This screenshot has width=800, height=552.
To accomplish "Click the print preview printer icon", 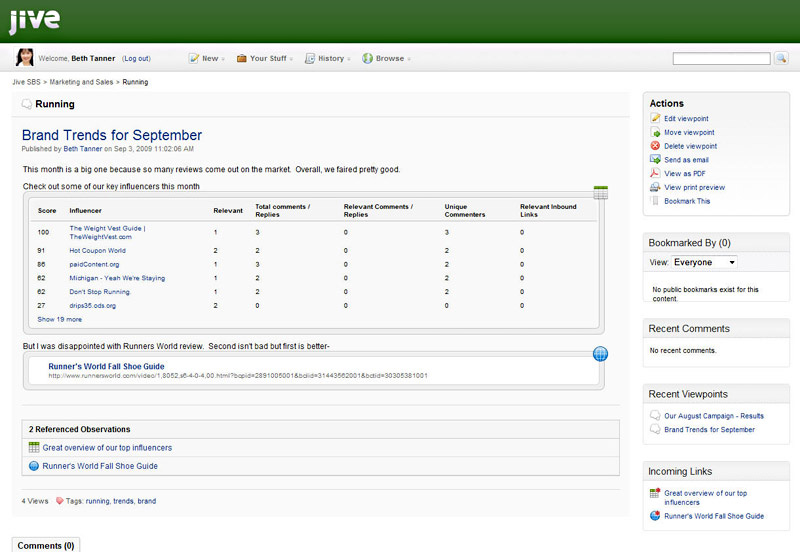I will pos(655,187).
